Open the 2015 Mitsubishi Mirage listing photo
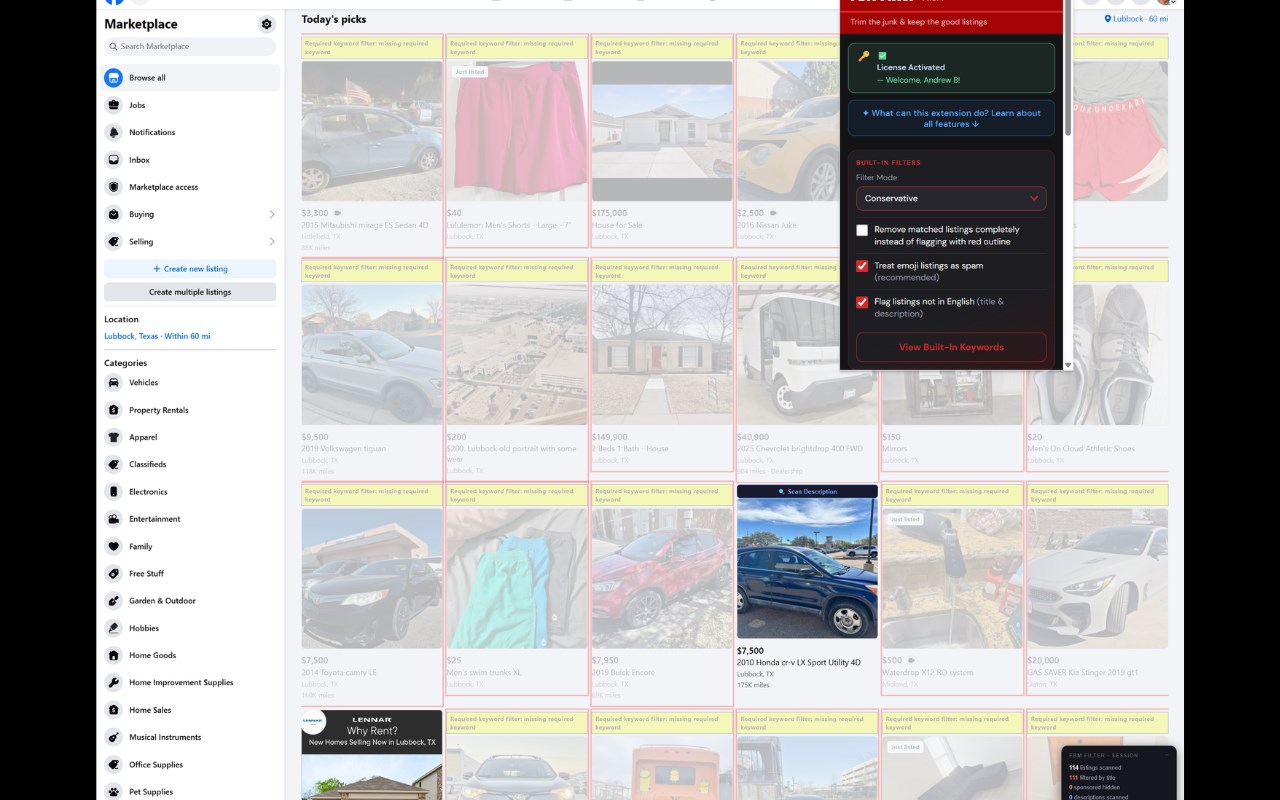Viewport: 1280px width, 800px height. point(372,131)
